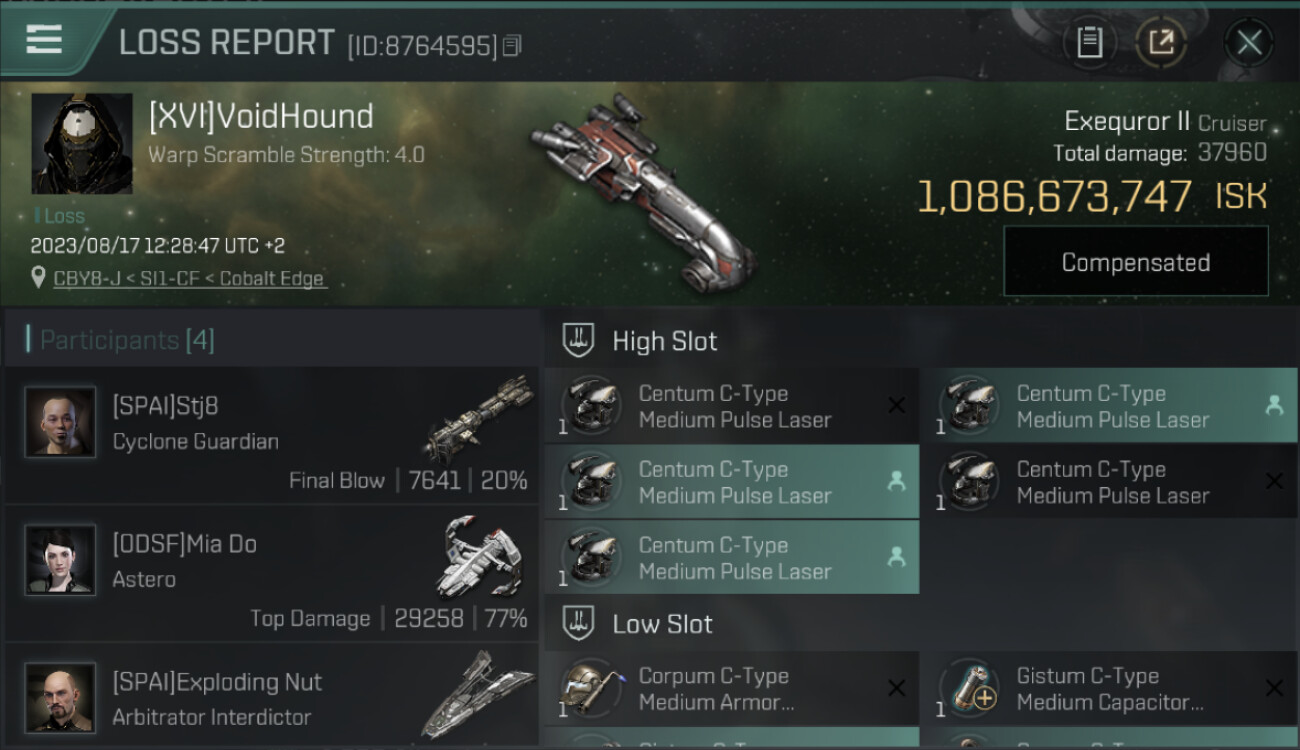Select the first Centum C-Type Pulse Laser

[732, 406]
